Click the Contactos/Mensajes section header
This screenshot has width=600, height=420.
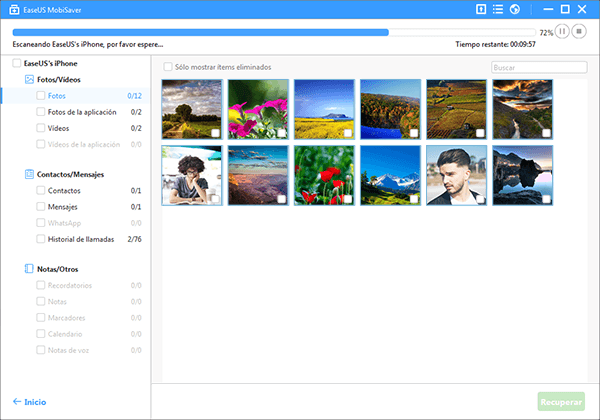tap(70, 174)
